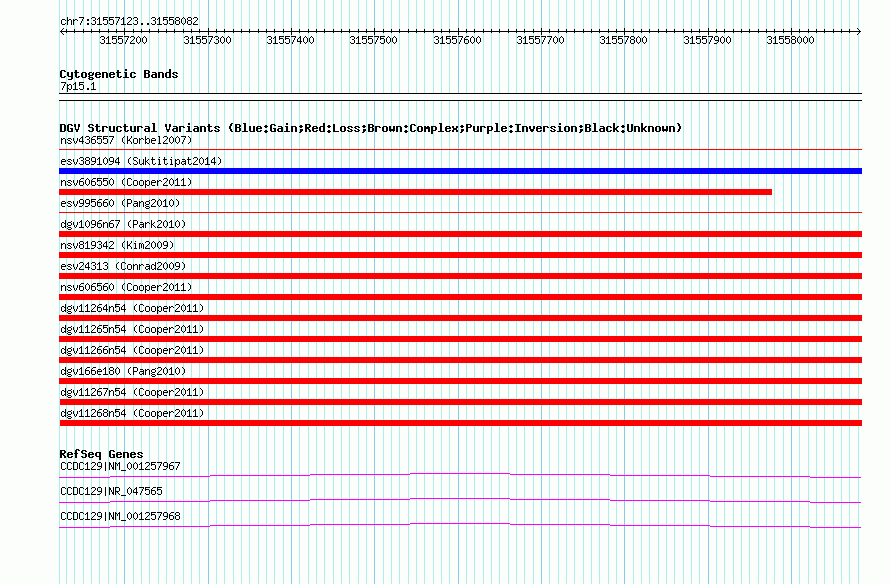Open variant nsv606550 (Cooper2011)

click(126, 182)
